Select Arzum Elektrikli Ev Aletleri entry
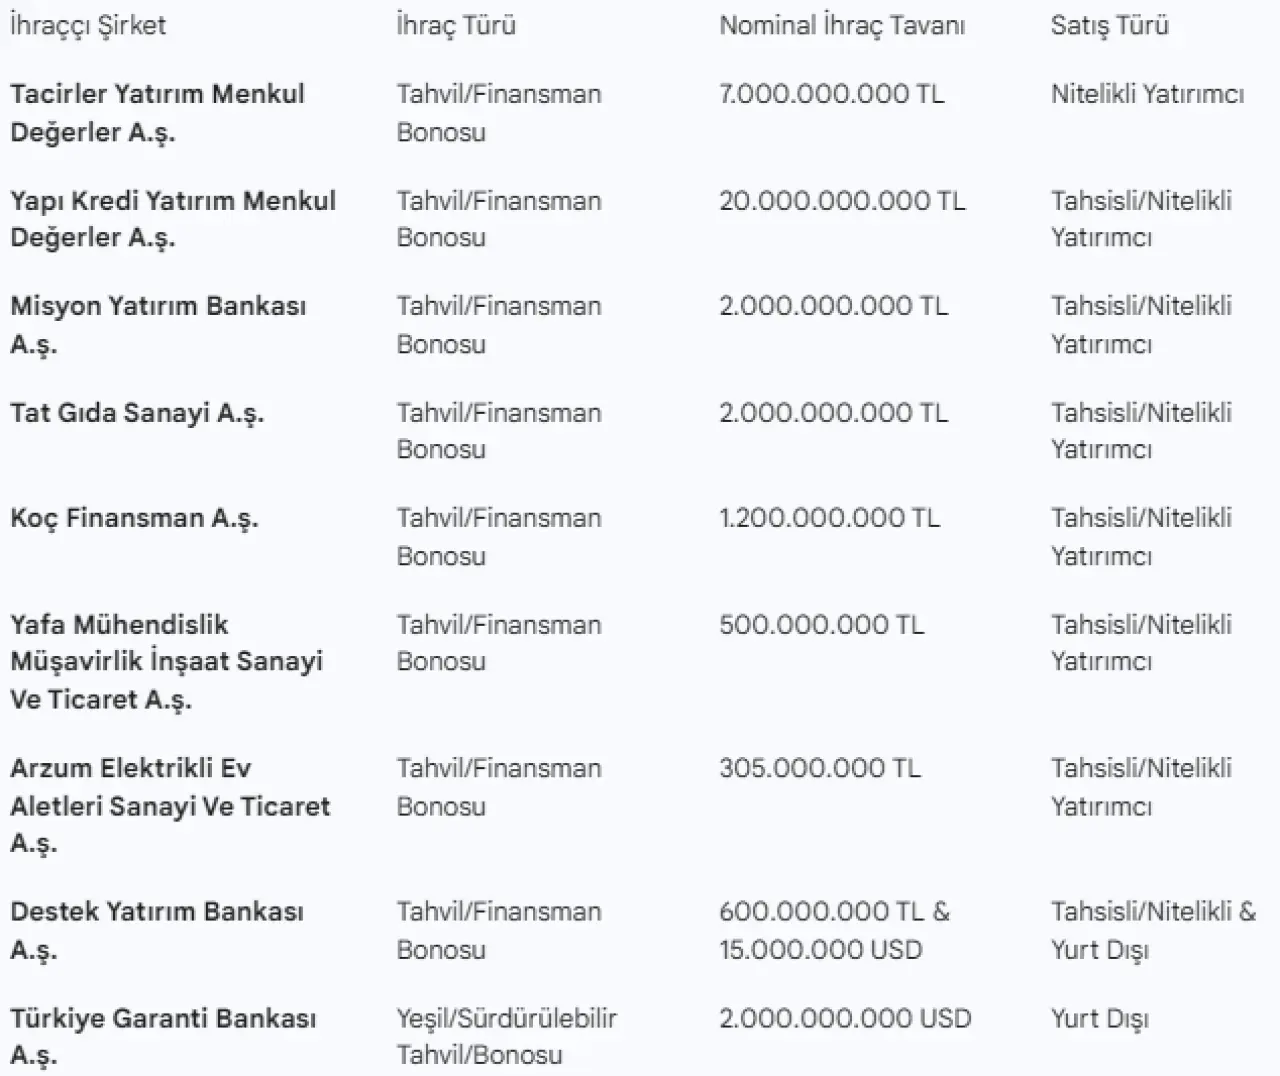The image size is (1280, 1076). (170, 805)
